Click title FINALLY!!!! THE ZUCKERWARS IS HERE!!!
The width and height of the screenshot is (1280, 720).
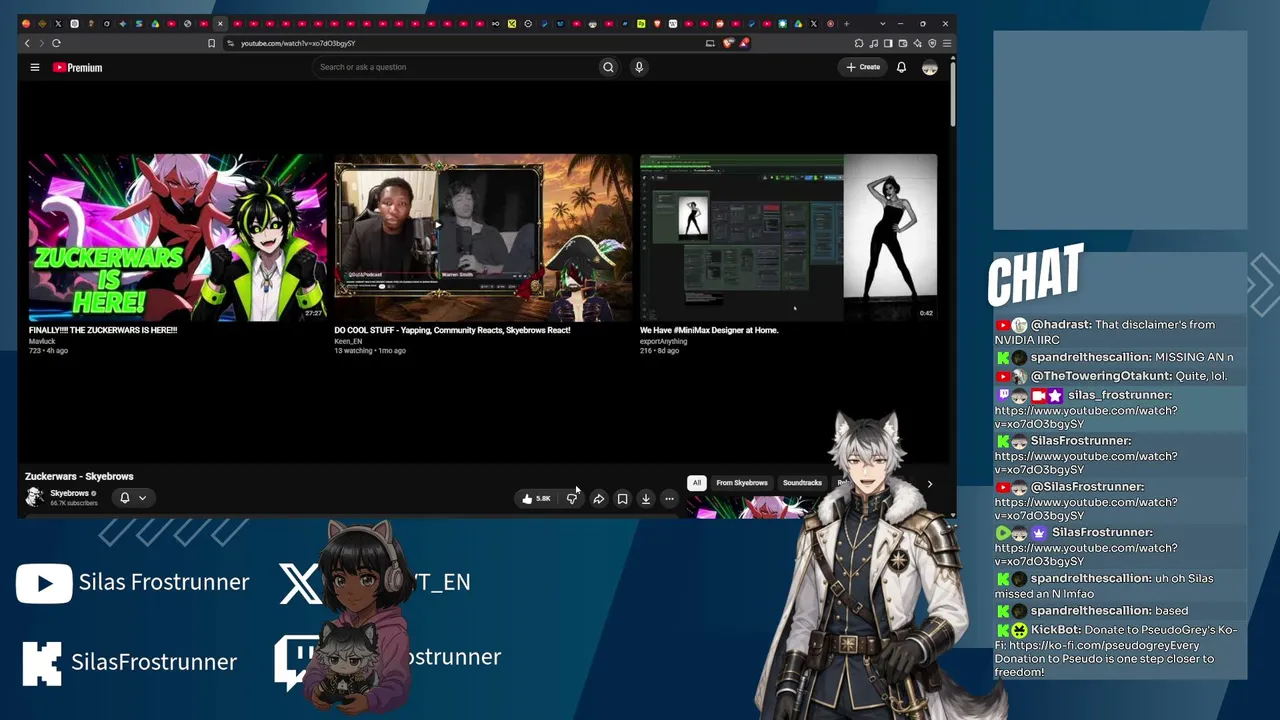pos(103,330)
